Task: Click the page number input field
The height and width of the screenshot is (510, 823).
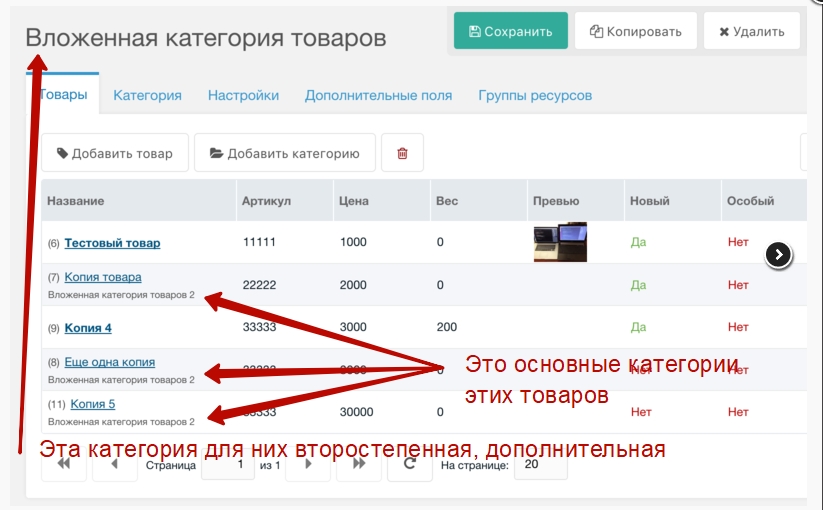Action: pyautogui.click(x=228, y=466)
